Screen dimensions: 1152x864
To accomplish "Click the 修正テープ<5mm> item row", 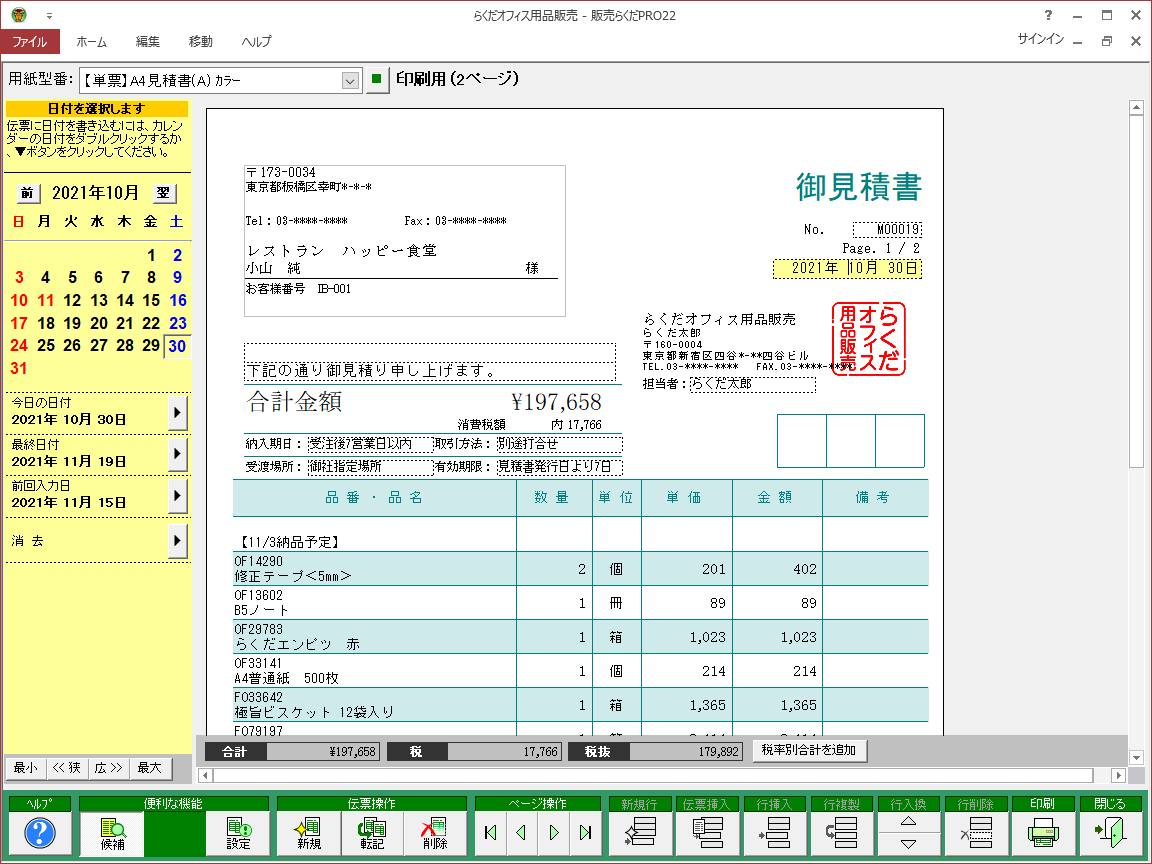I will point(580,569).
